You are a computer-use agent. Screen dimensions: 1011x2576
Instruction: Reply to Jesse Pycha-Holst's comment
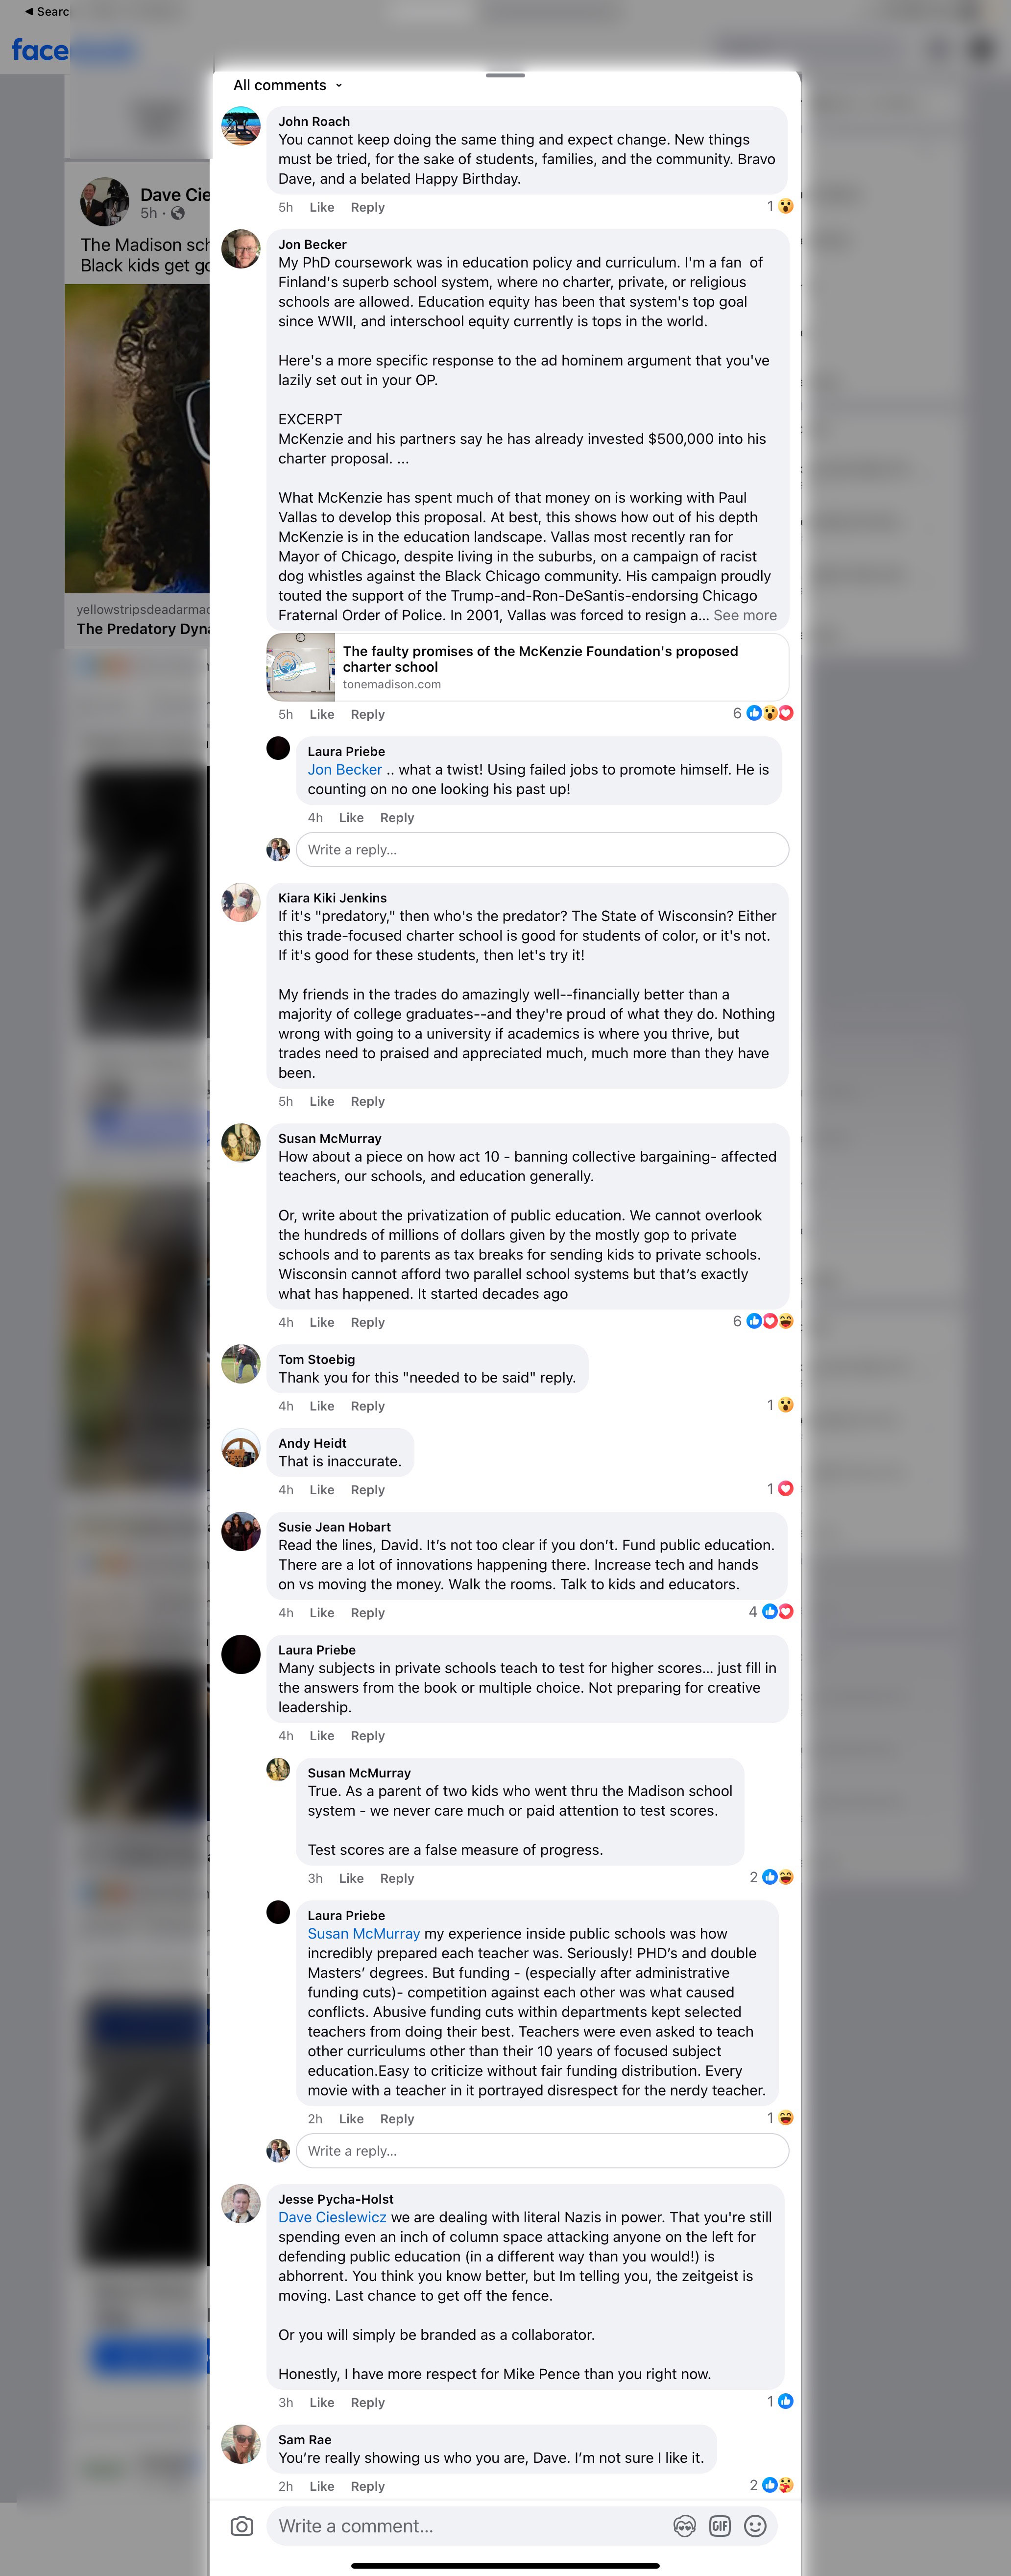pos(367,2402)
